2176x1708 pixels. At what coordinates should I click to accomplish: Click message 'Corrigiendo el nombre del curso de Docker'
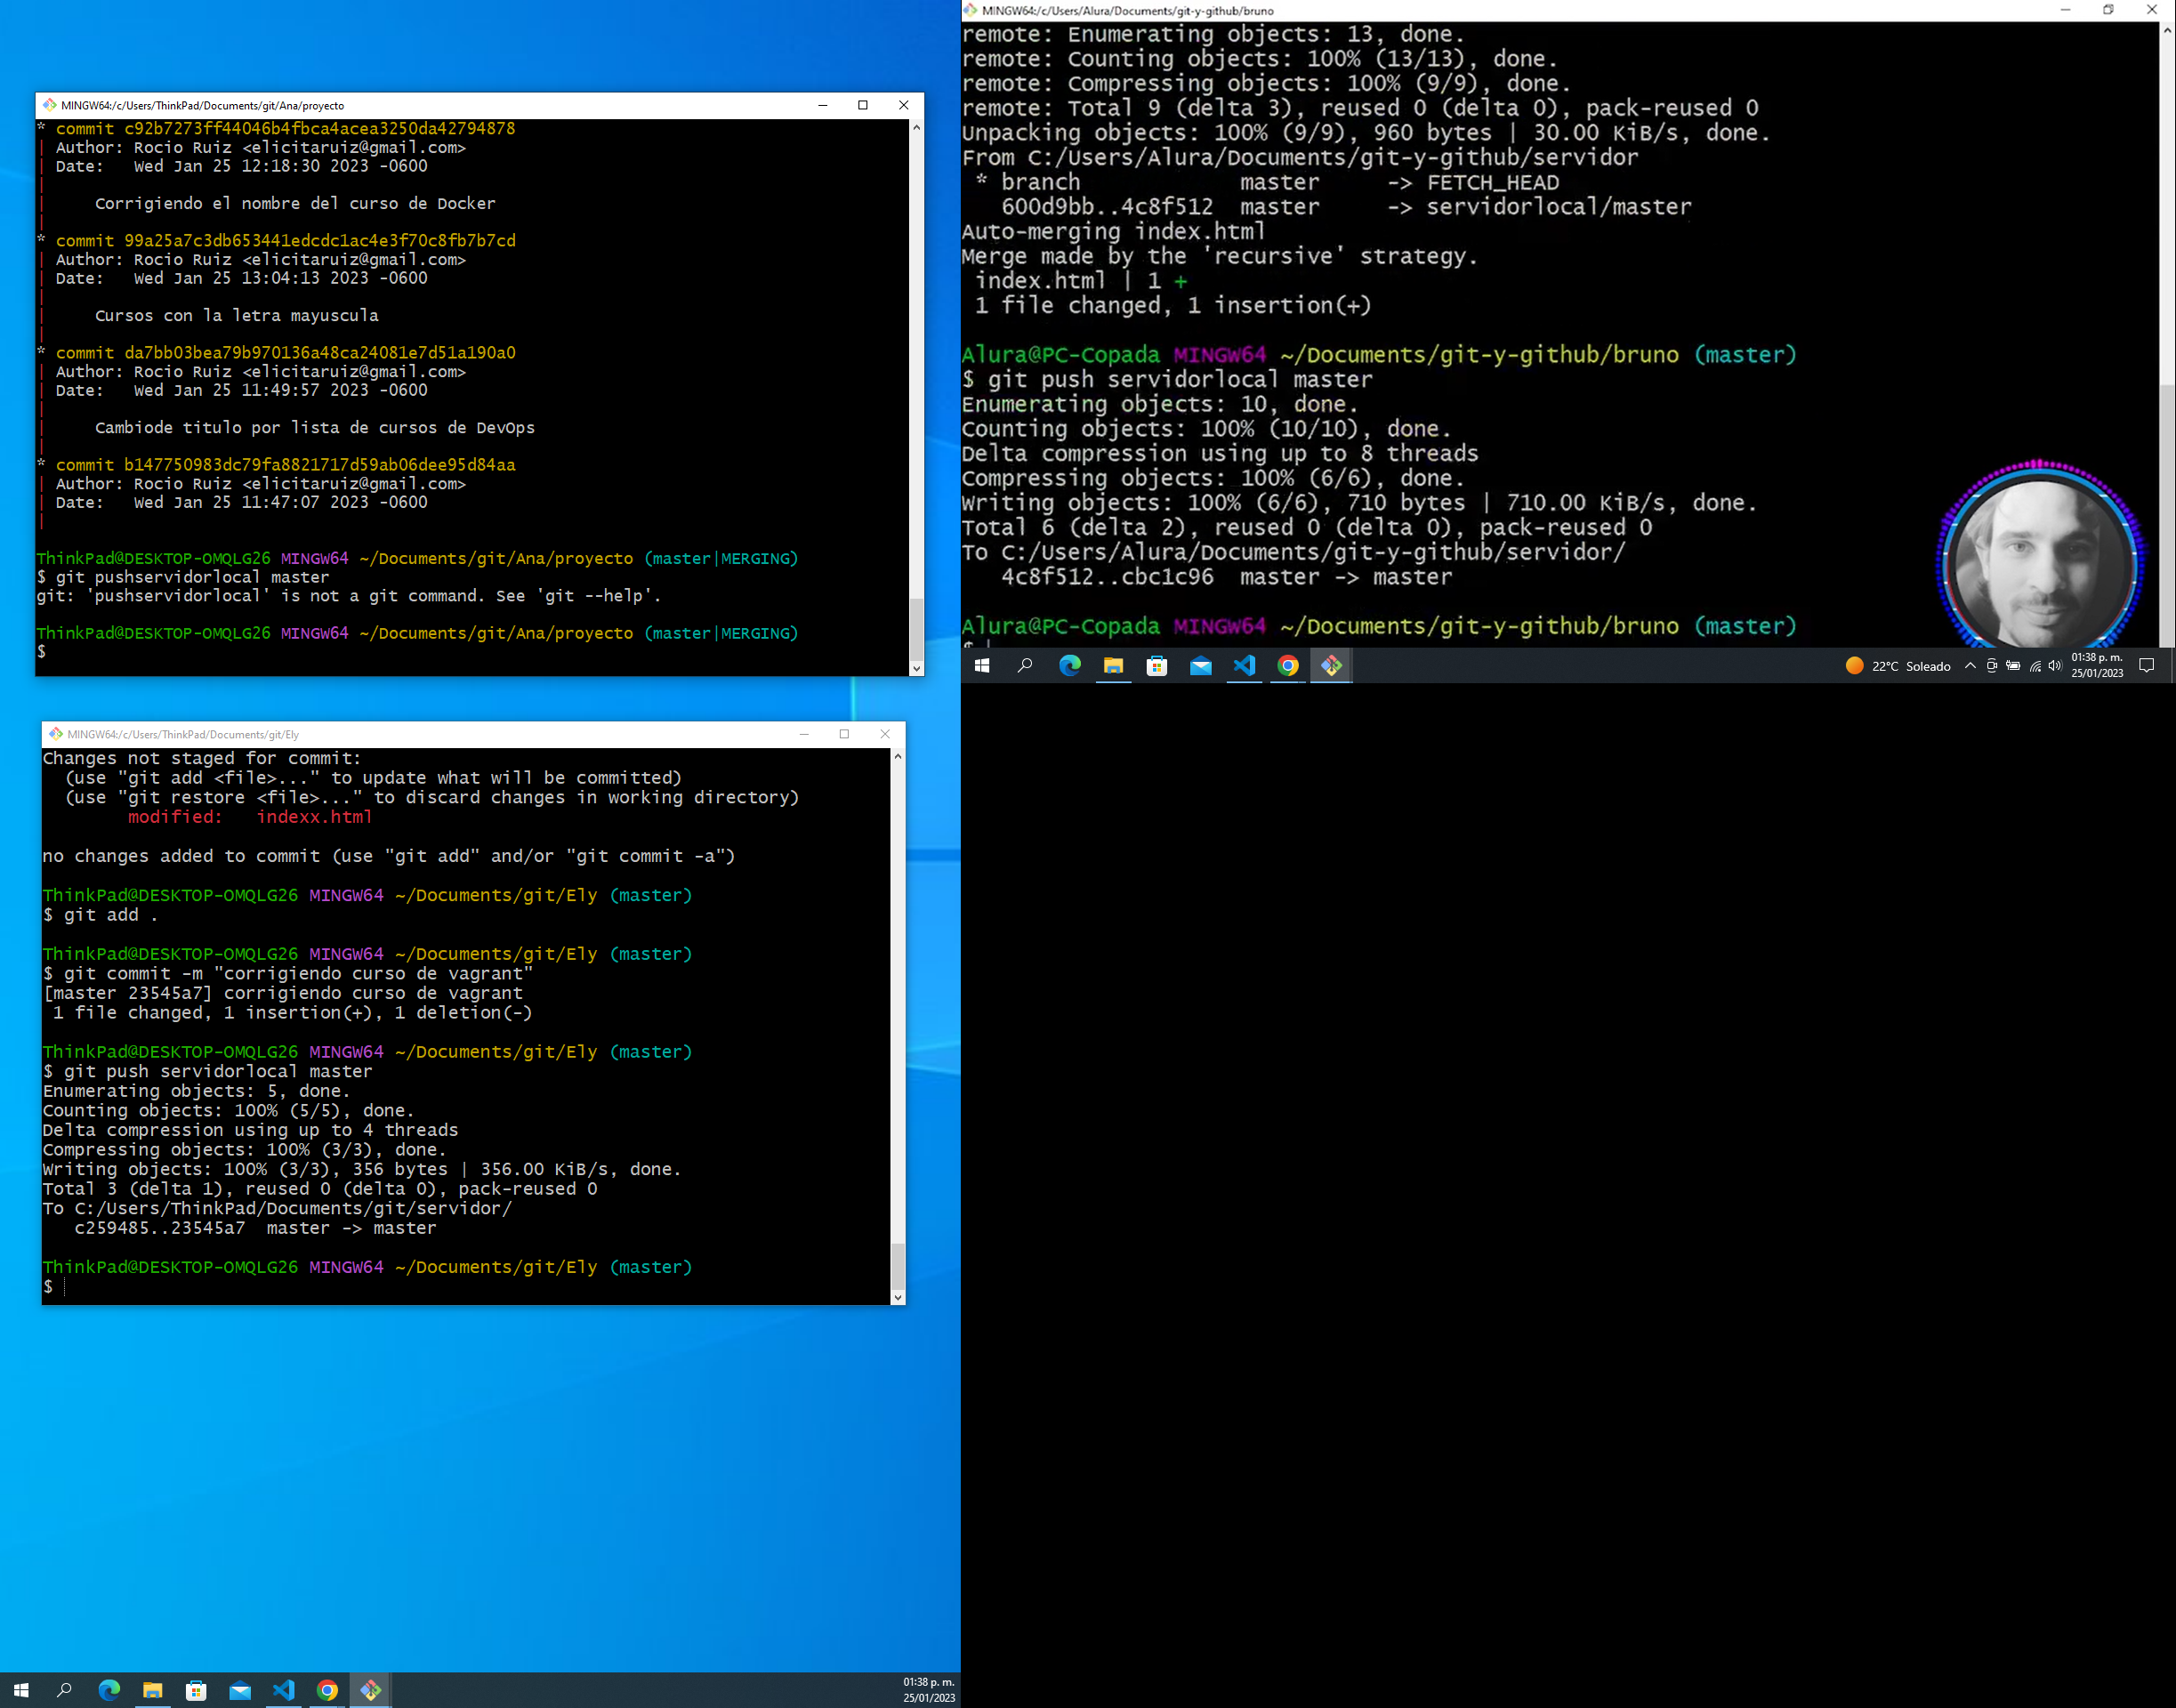pos(295,204)
